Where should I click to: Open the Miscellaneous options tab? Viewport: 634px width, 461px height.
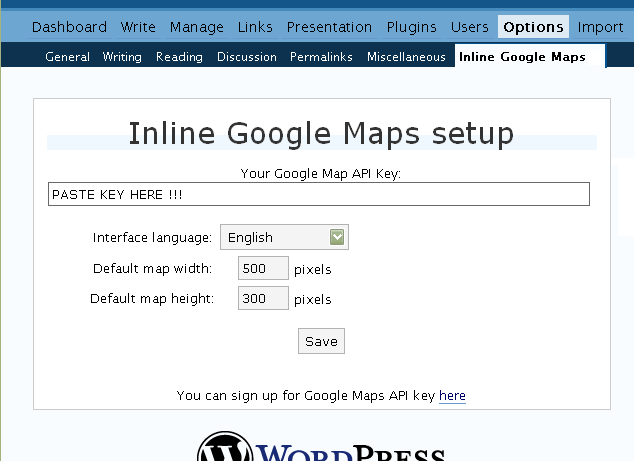coord(406,57)
